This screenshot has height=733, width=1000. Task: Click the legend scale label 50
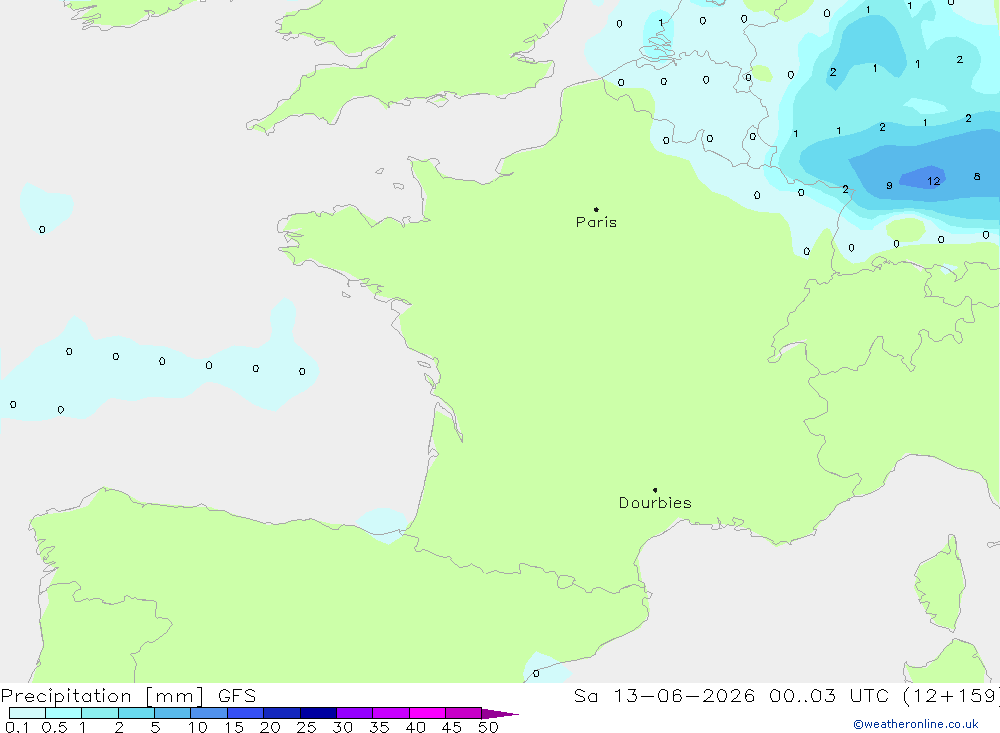pyautogui.click(x=488, y=727)
